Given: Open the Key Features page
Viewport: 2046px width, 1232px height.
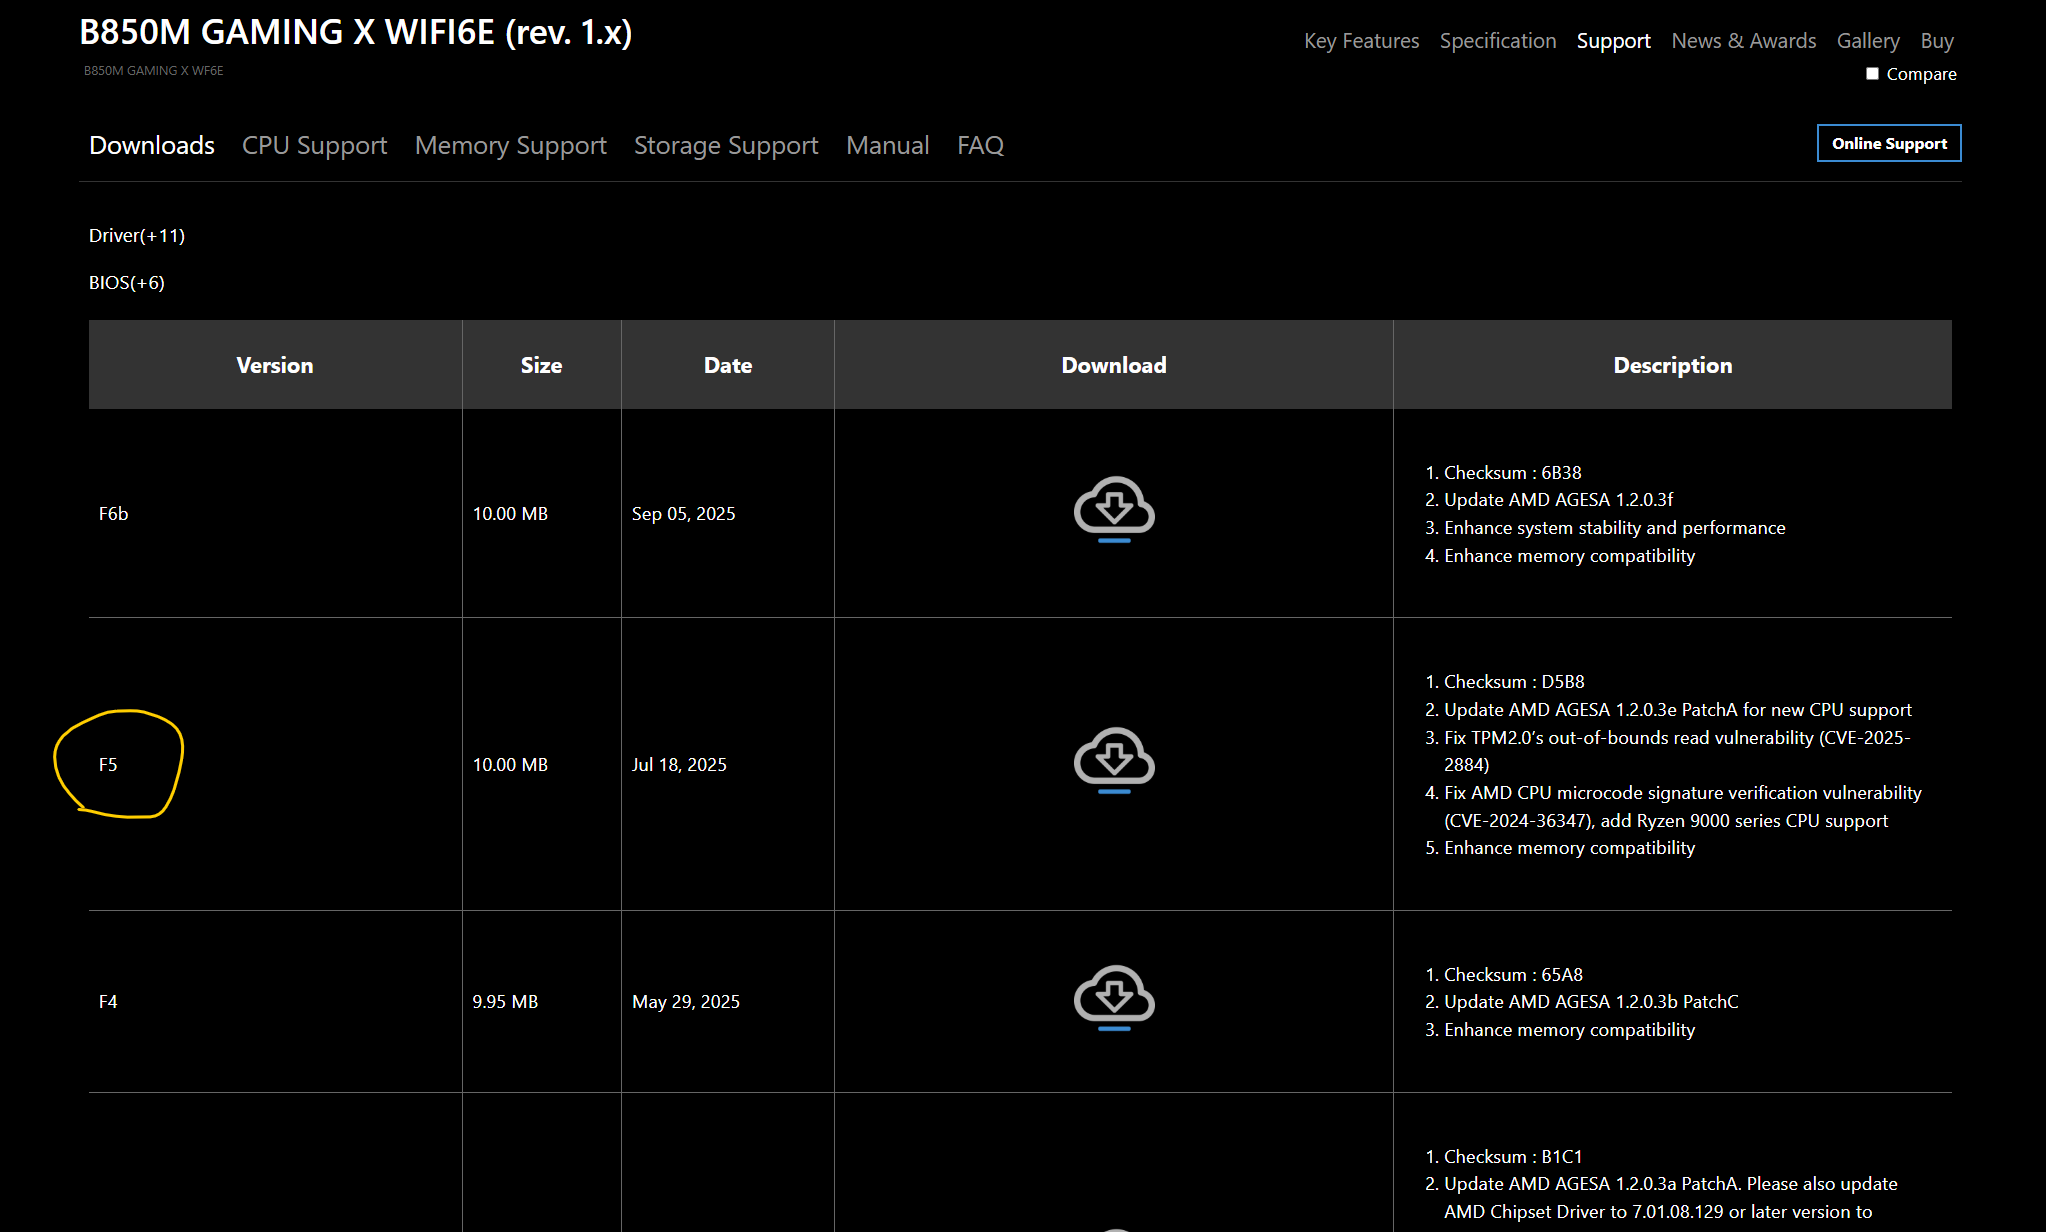Looking at the screenshot, I should (x=1361, y=41).
